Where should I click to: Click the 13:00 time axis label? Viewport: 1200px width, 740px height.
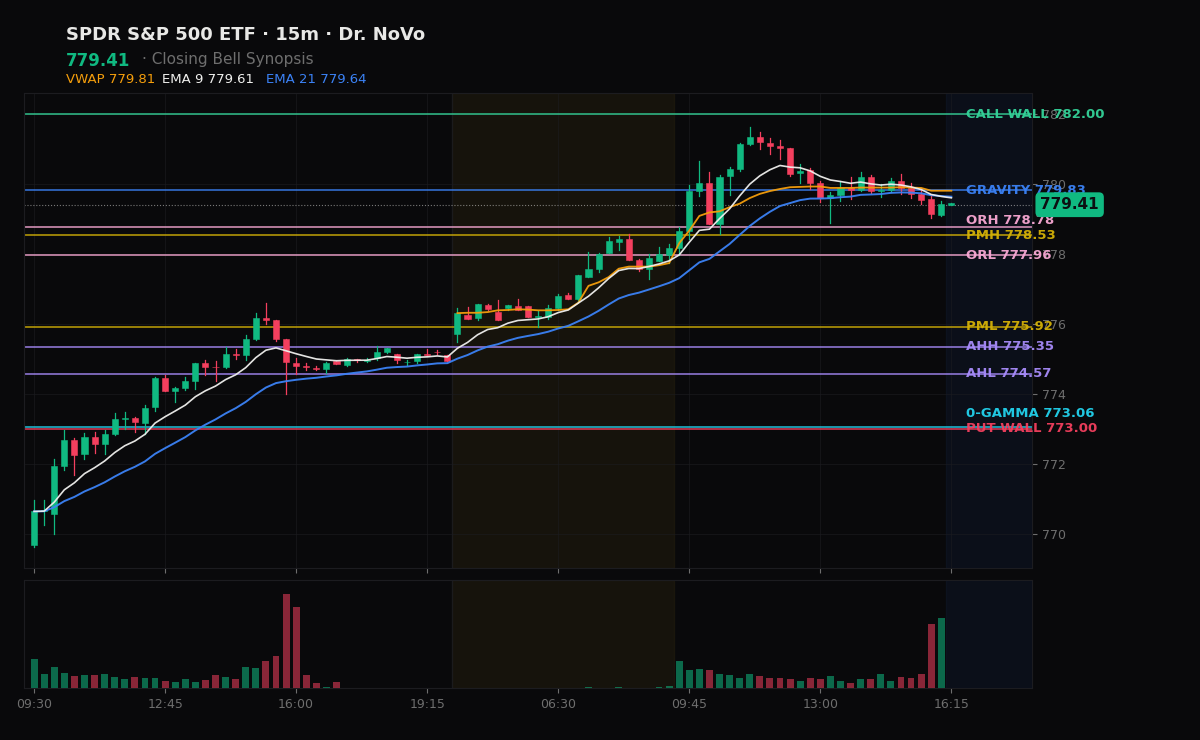pos(820,704)
